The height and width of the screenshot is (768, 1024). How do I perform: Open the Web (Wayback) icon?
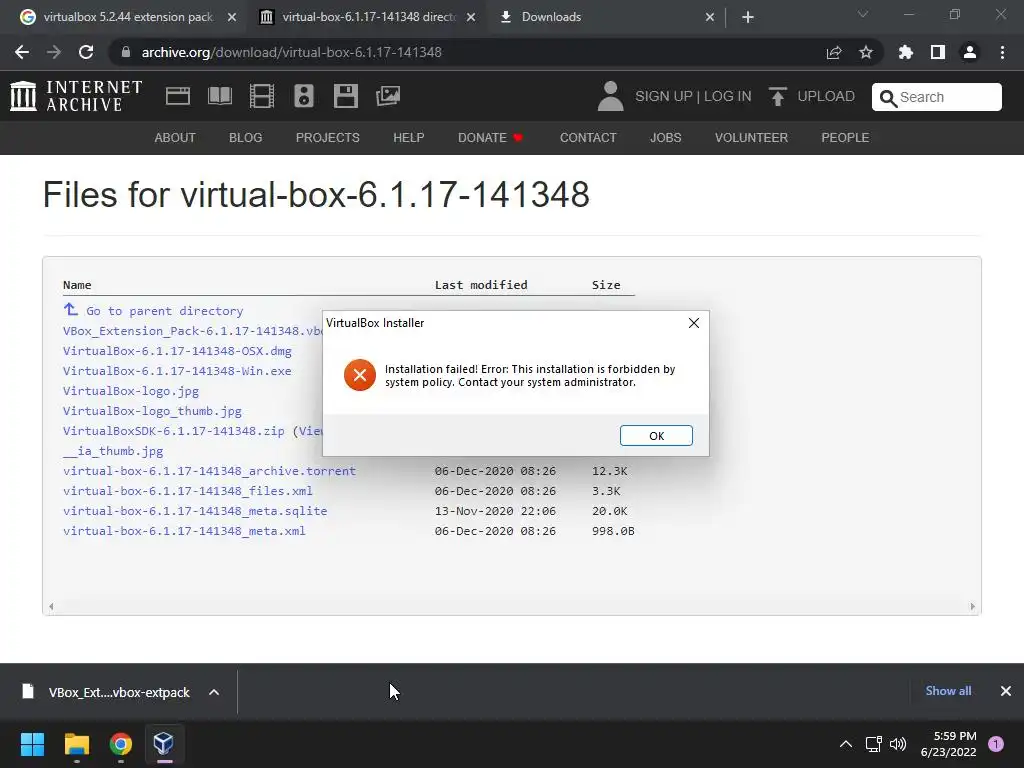click(x=178, y=96)
